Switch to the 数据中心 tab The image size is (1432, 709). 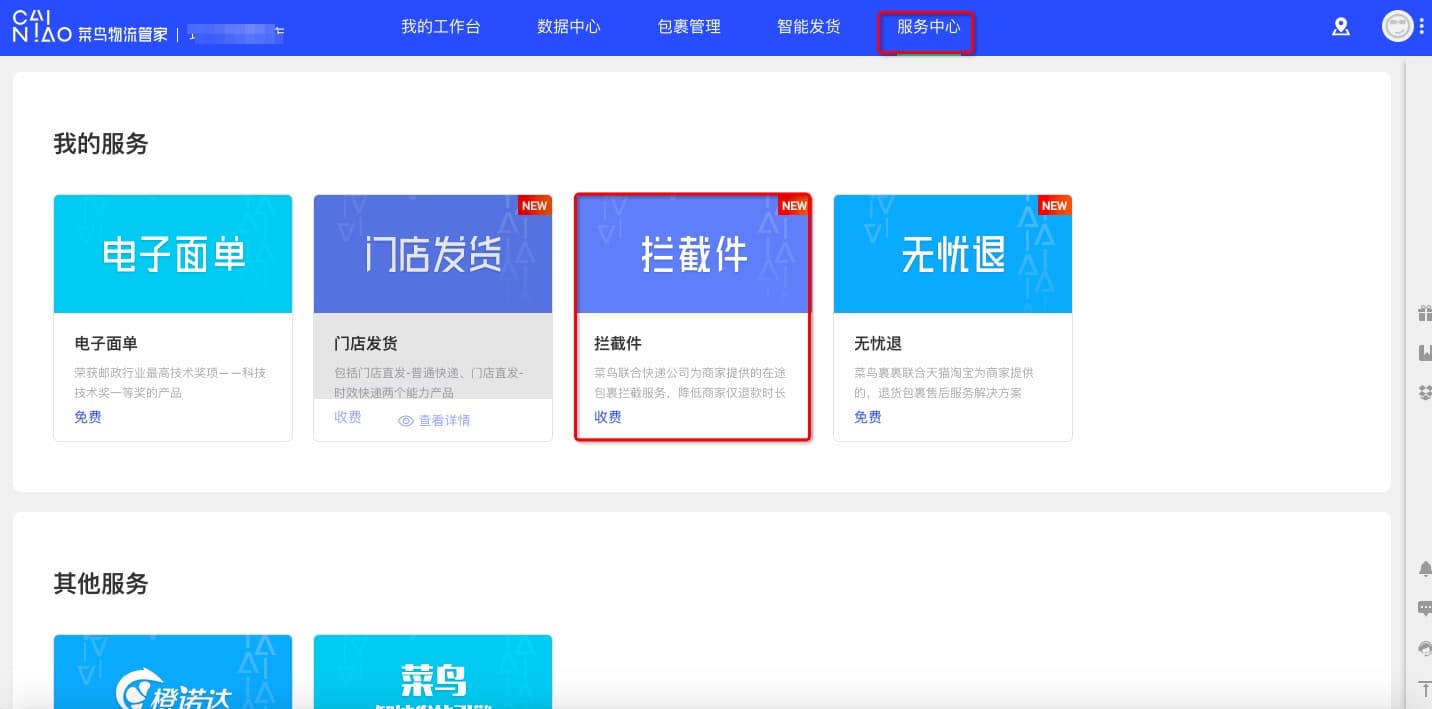tap(568, 27)
